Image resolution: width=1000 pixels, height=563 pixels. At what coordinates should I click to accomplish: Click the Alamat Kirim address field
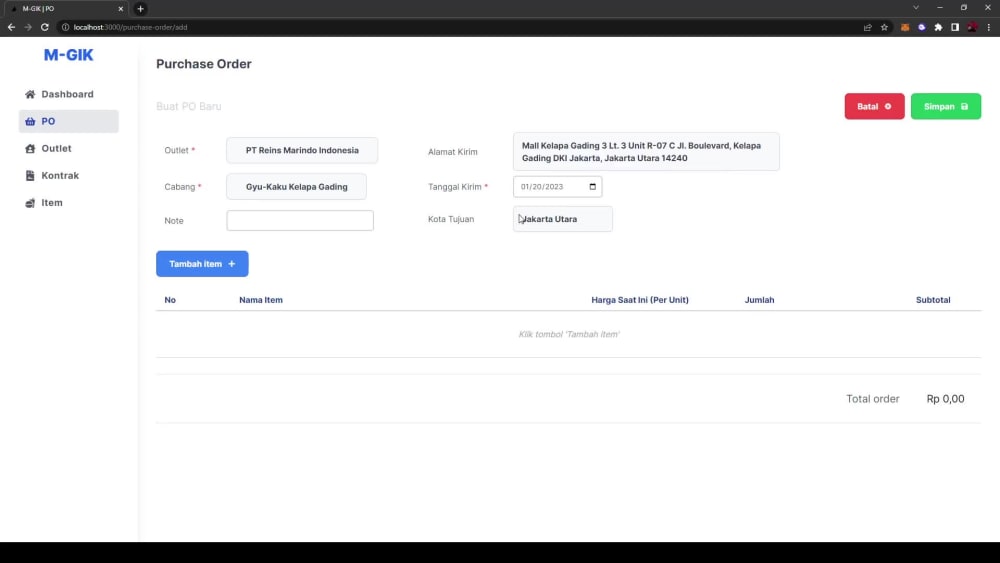pos(646,152)
